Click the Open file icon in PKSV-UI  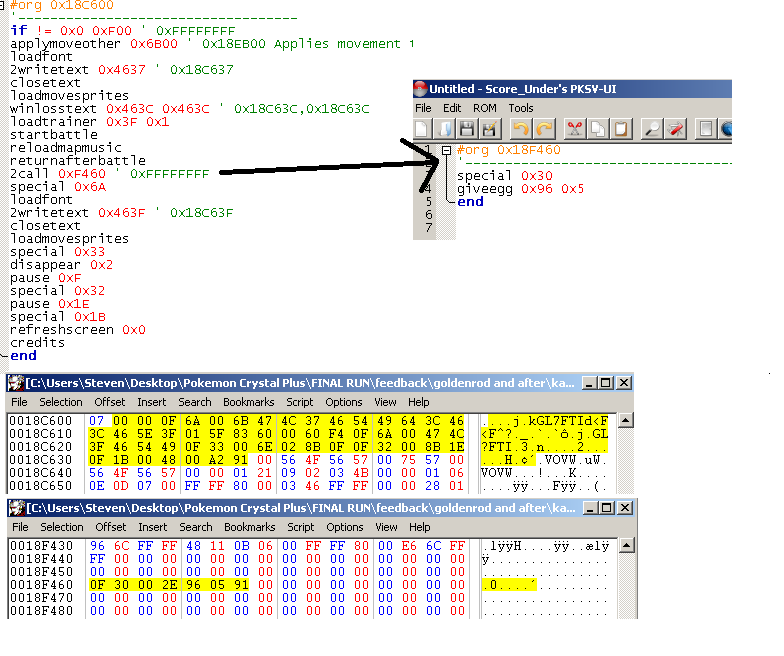coord(444,129)
